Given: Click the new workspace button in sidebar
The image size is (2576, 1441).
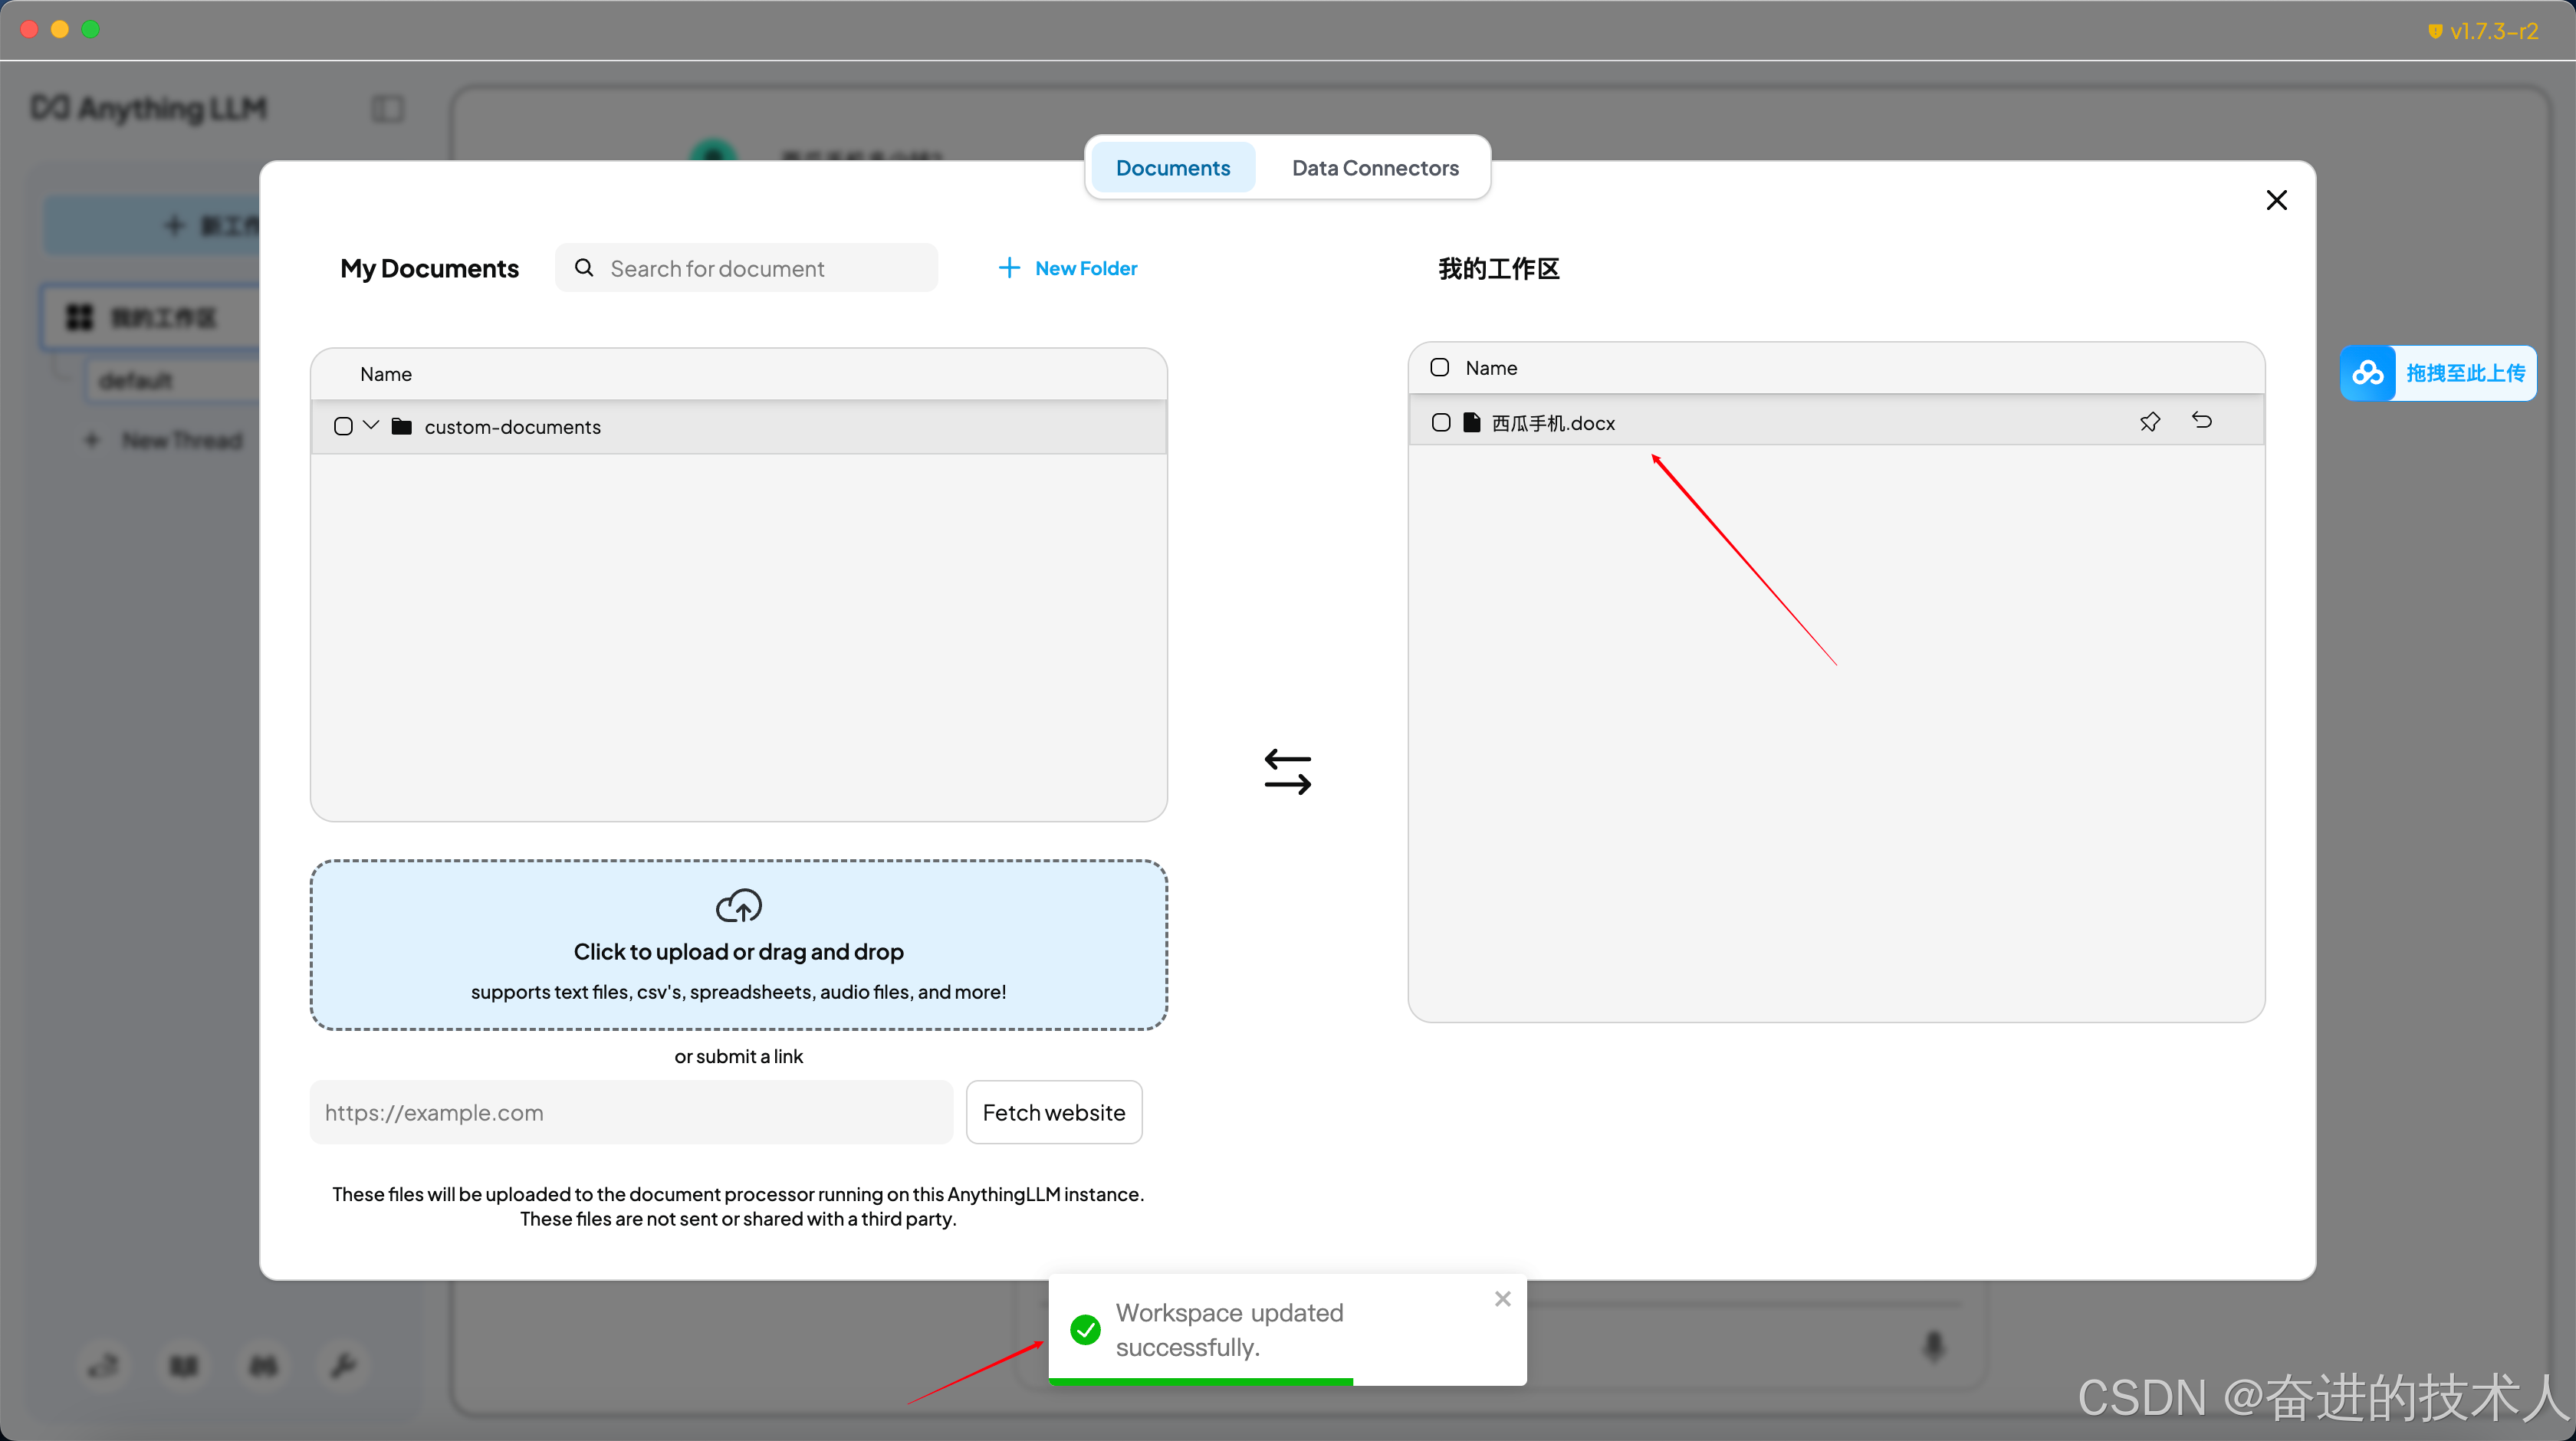Looking at the screenshot, I should point(152,225).
